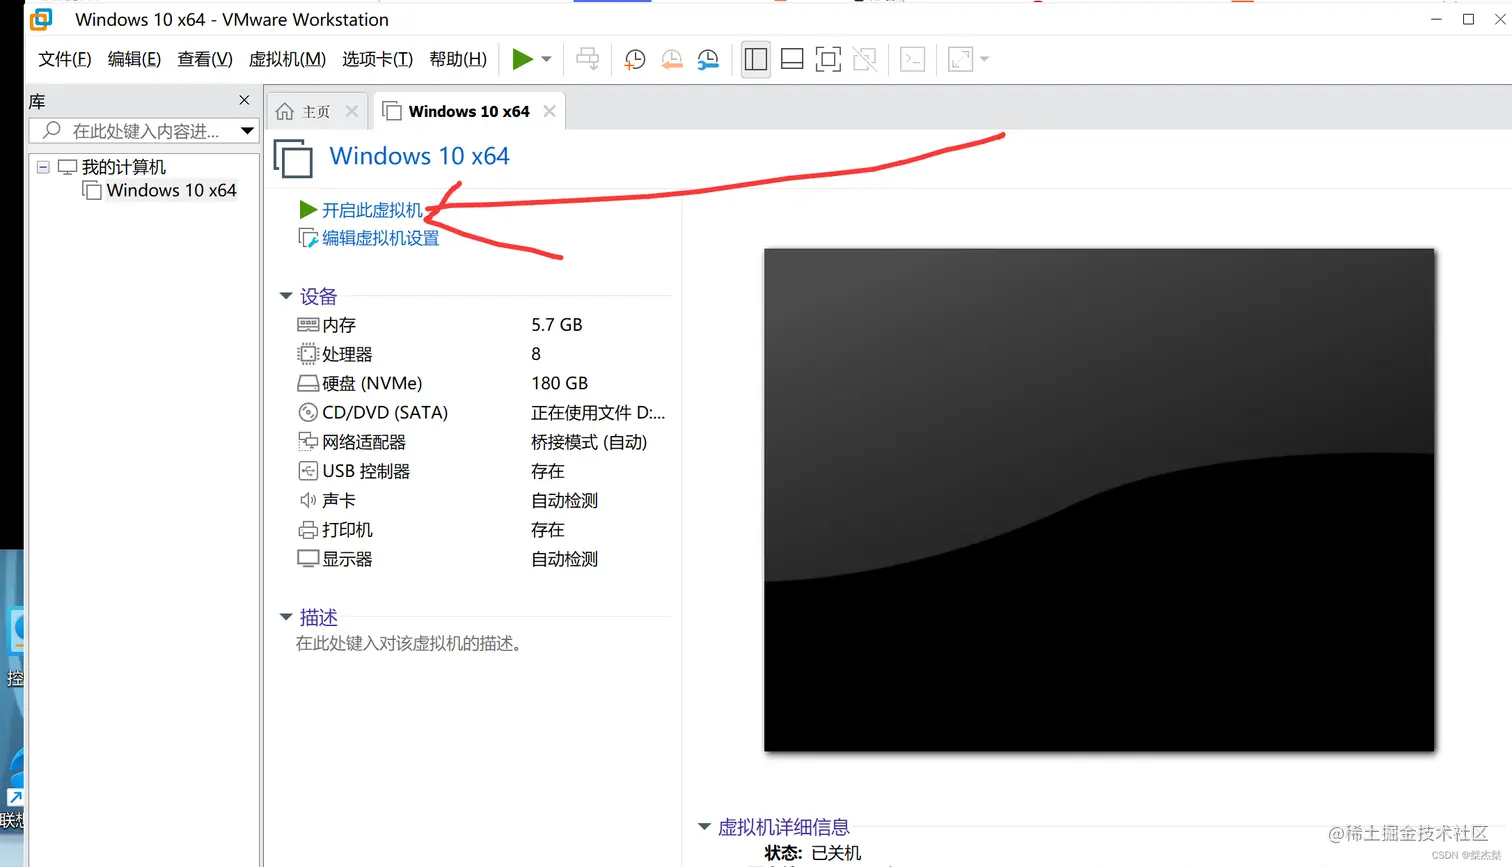1512x867 pixels.
Task: Open the 编辑(E) menu
Action: click(134, 59)
